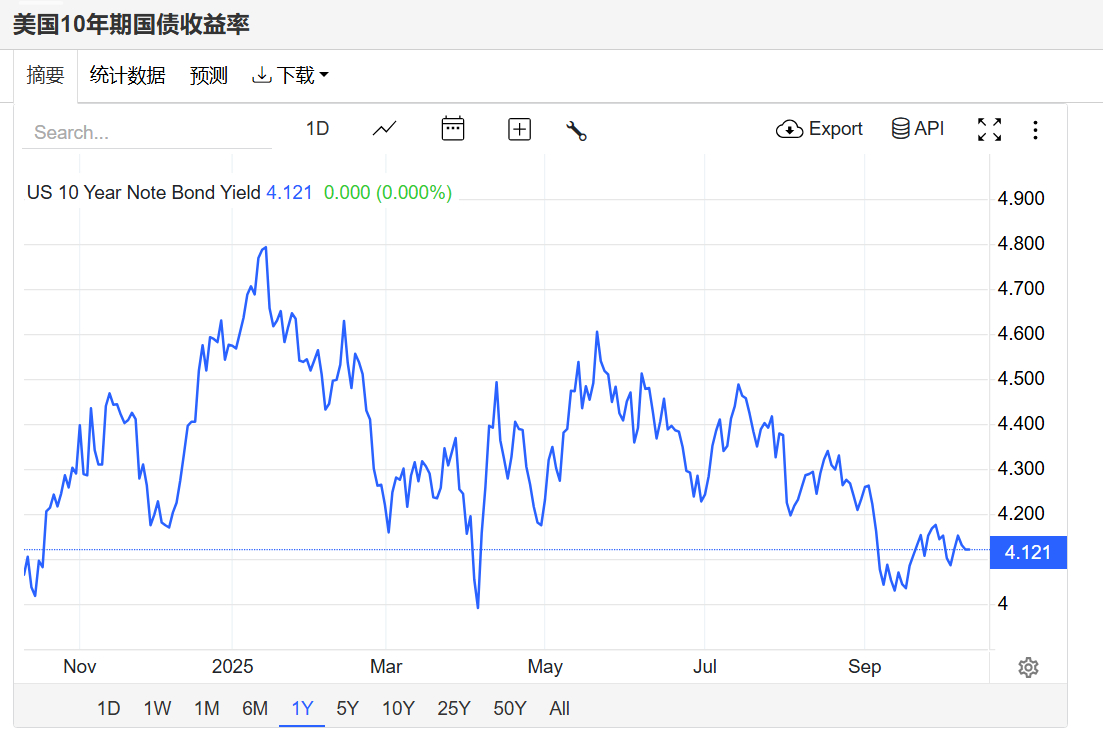The height and width of the screenshot is (742, 1103).
Task: Click the cloud Export button
Action: pyautogui.click(x=819, y=129)
